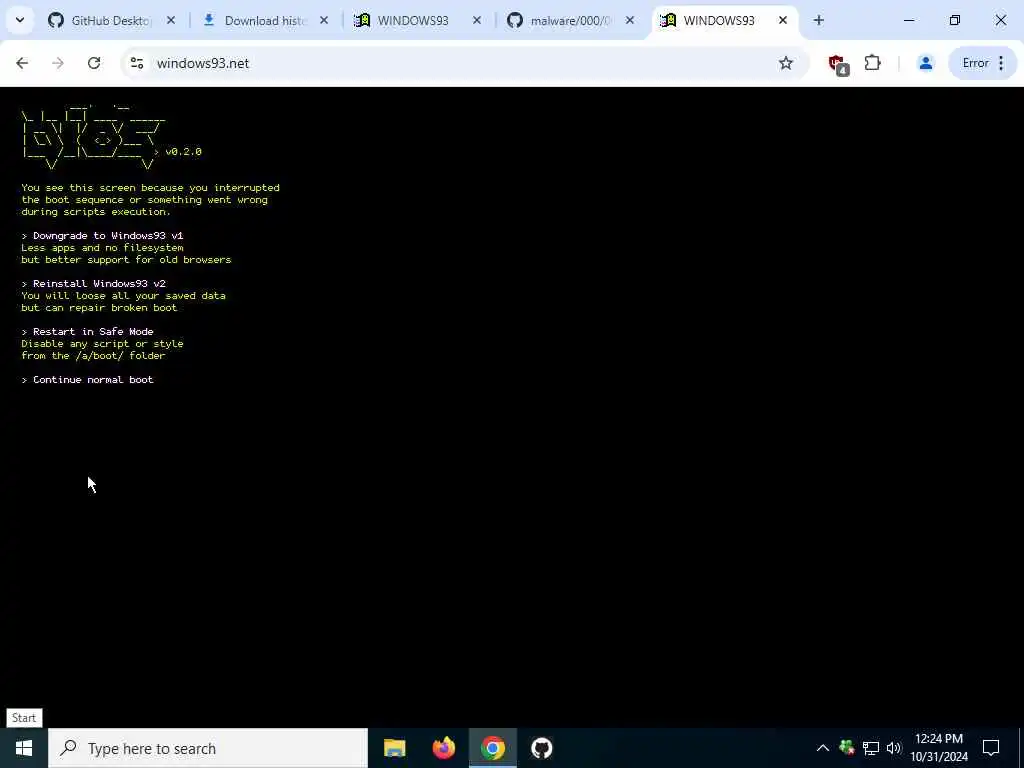Go back to the previous page
Screen dimensions: 1024x768
[22, 63]
